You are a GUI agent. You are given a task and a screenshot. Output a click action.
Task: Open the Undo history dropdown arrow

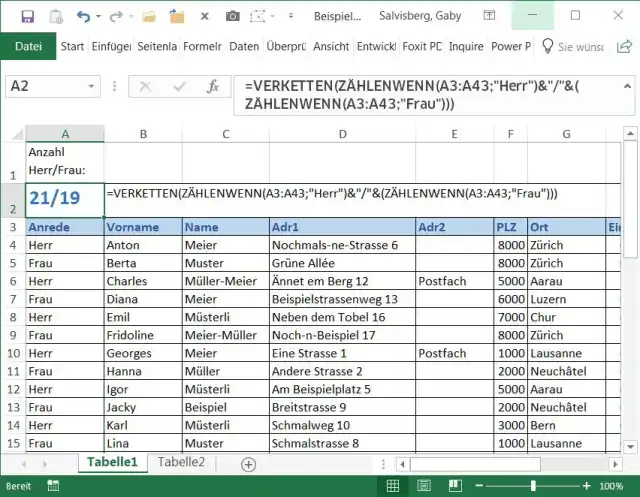coord(99,17)
